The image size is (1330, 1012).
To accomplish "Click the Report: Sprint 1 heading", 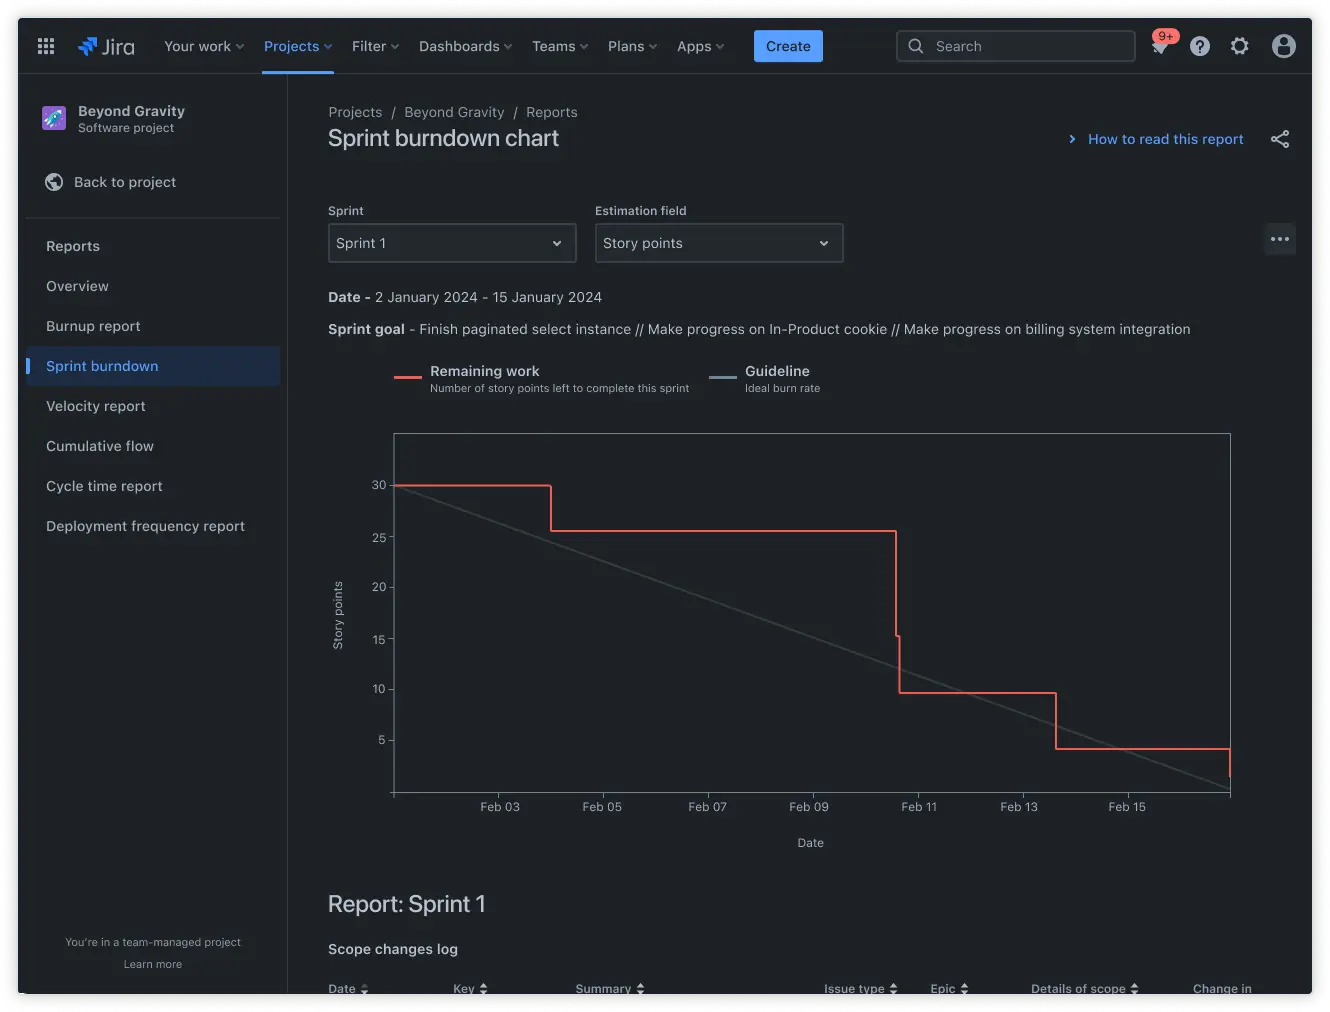I will point(407,904).
